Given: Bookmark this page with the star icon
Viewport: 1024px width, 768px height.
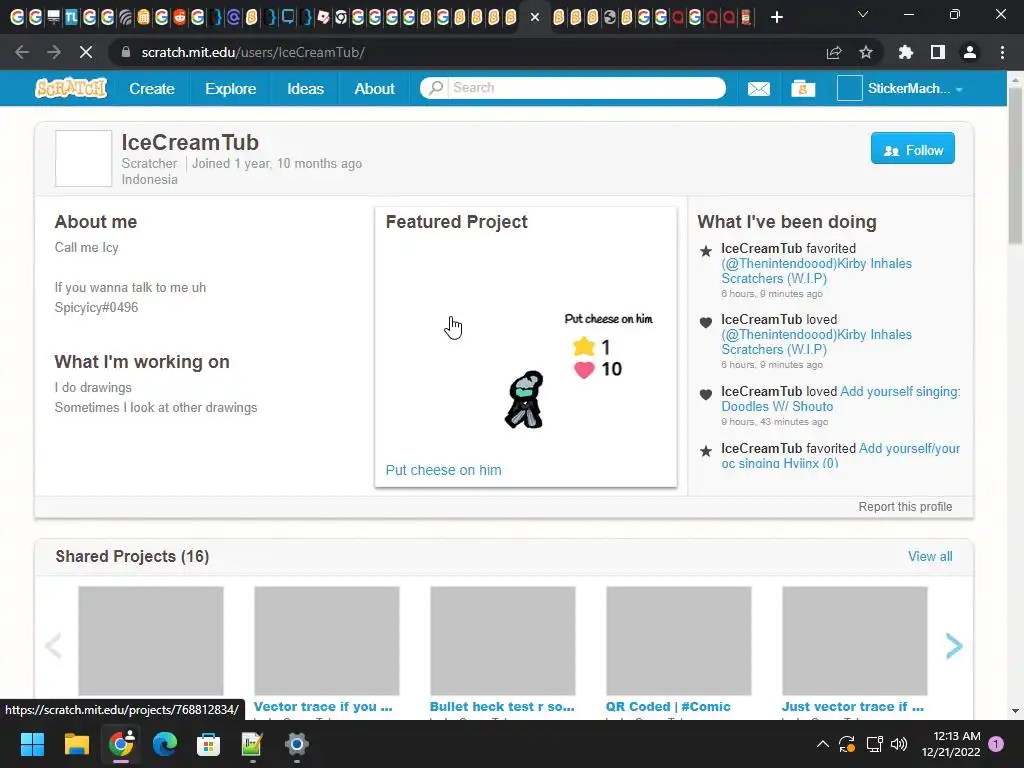Looking at the screenshot, I should pos(866,52).
